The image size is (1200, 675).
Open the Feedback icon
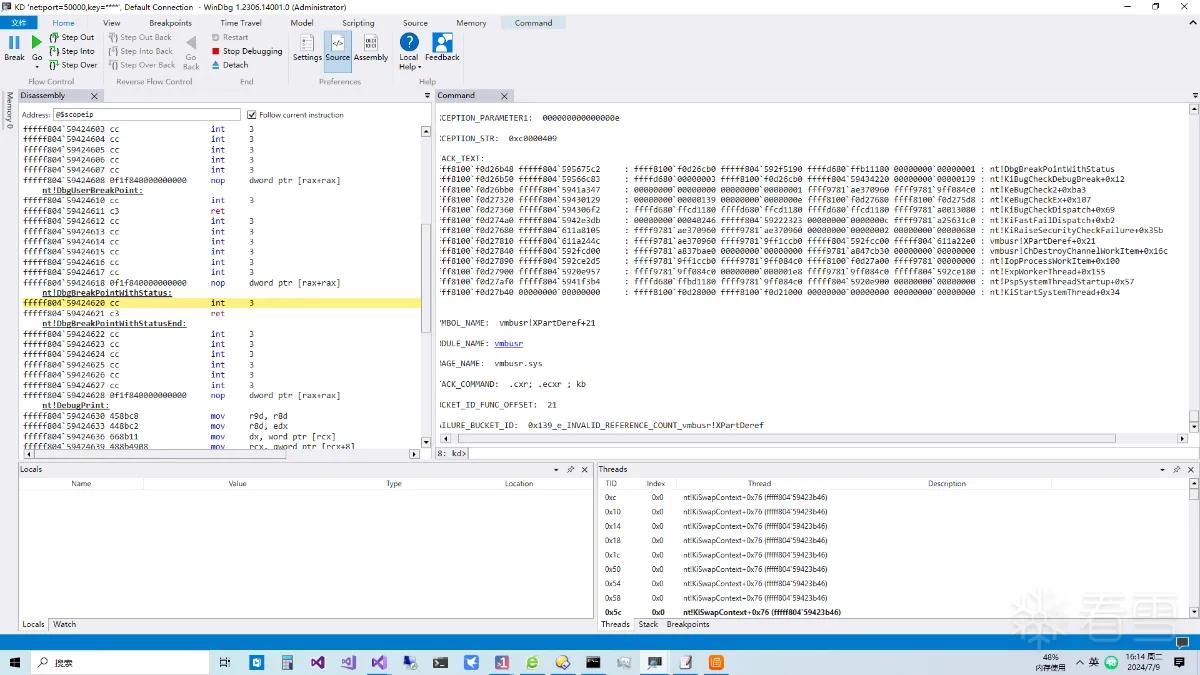[442, 47]
